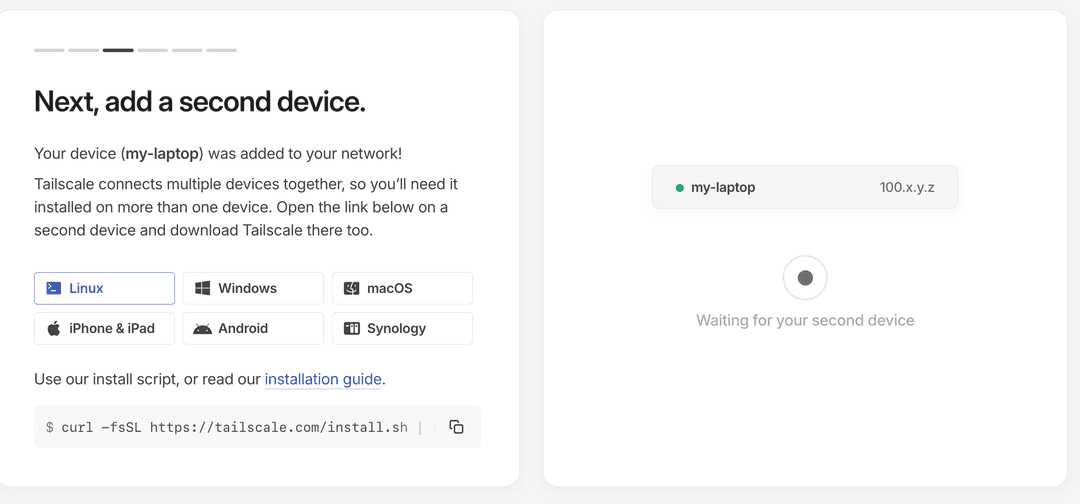Choose the macOS platform tab
The image size is (1080, 504).
(402, 288)
